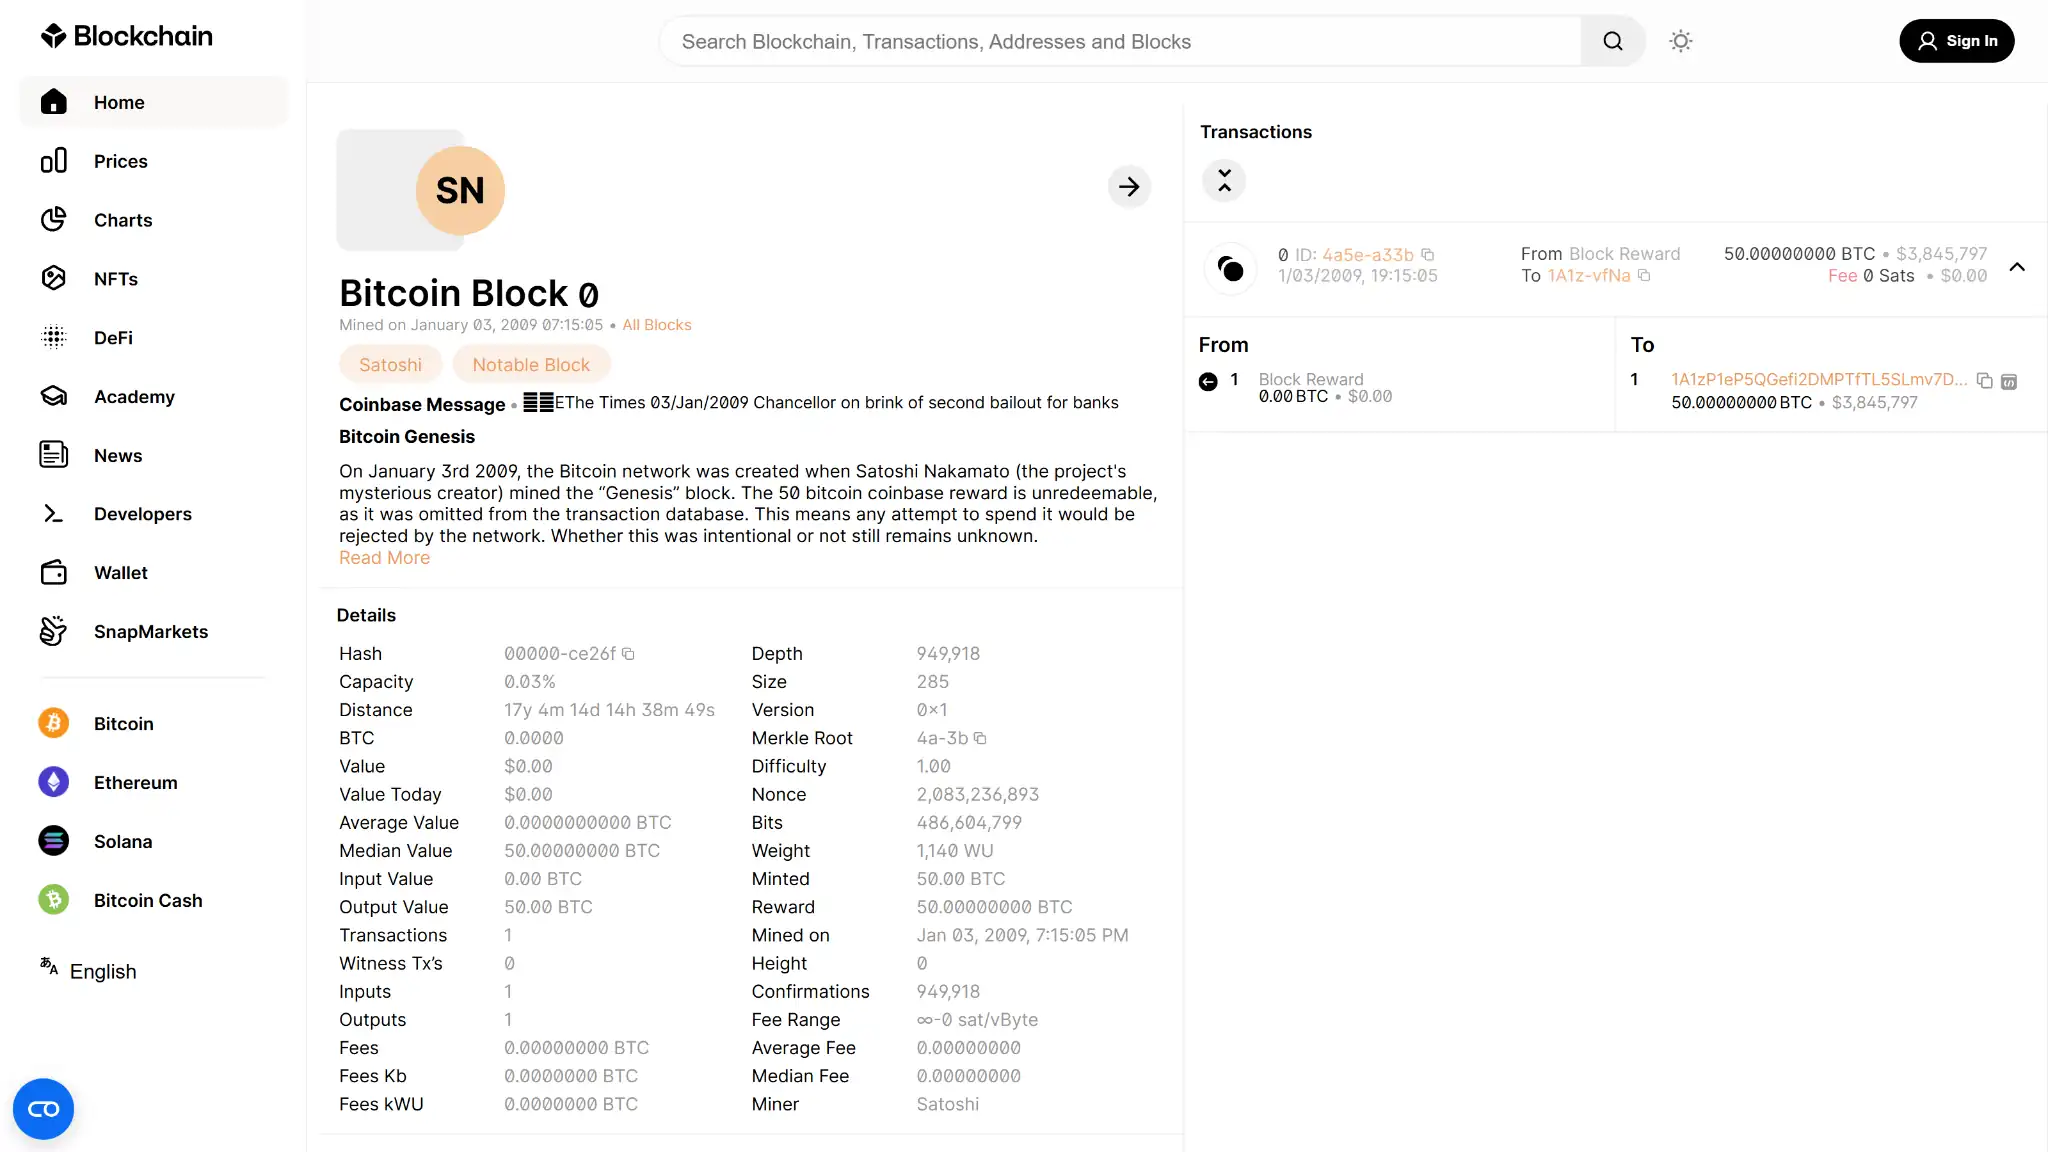Click the Solana coin icon
2048x1152 pixels.
click(54, 841)
